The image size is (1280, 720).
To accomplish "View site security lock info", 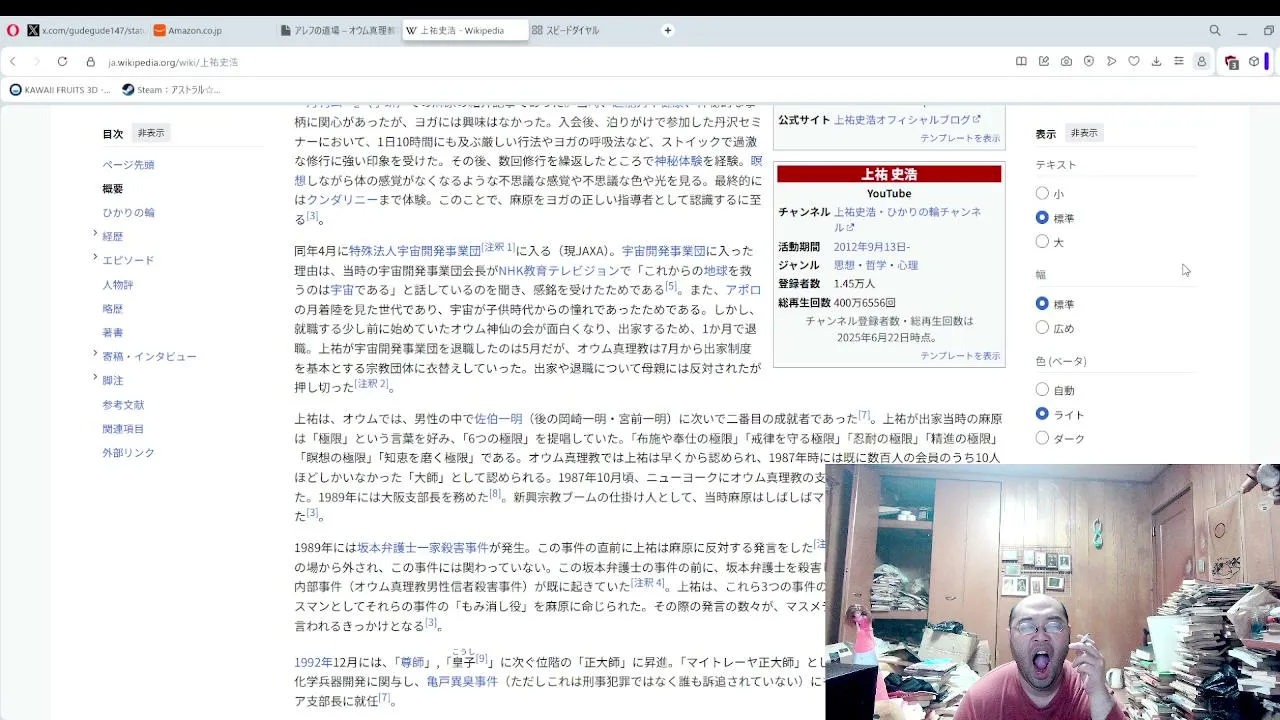I will [x=90, y=62].
